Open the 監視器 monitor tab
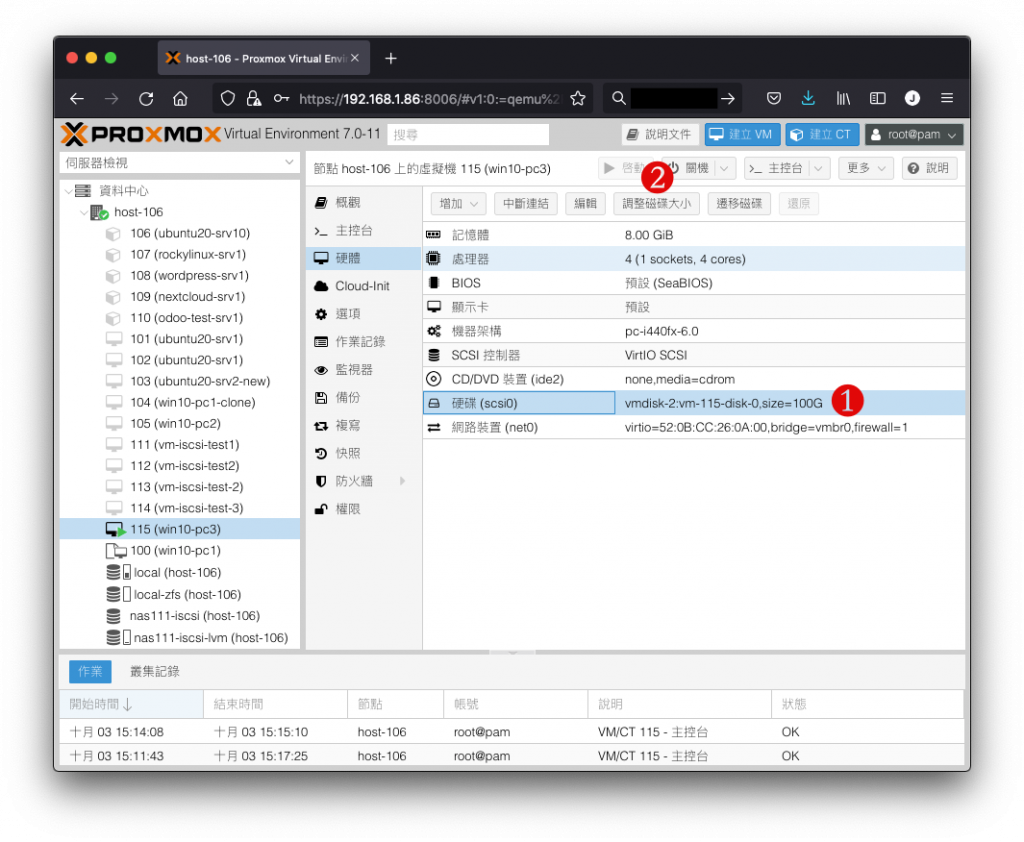The height and width of the screenshot is (842, 1024). 364,370
